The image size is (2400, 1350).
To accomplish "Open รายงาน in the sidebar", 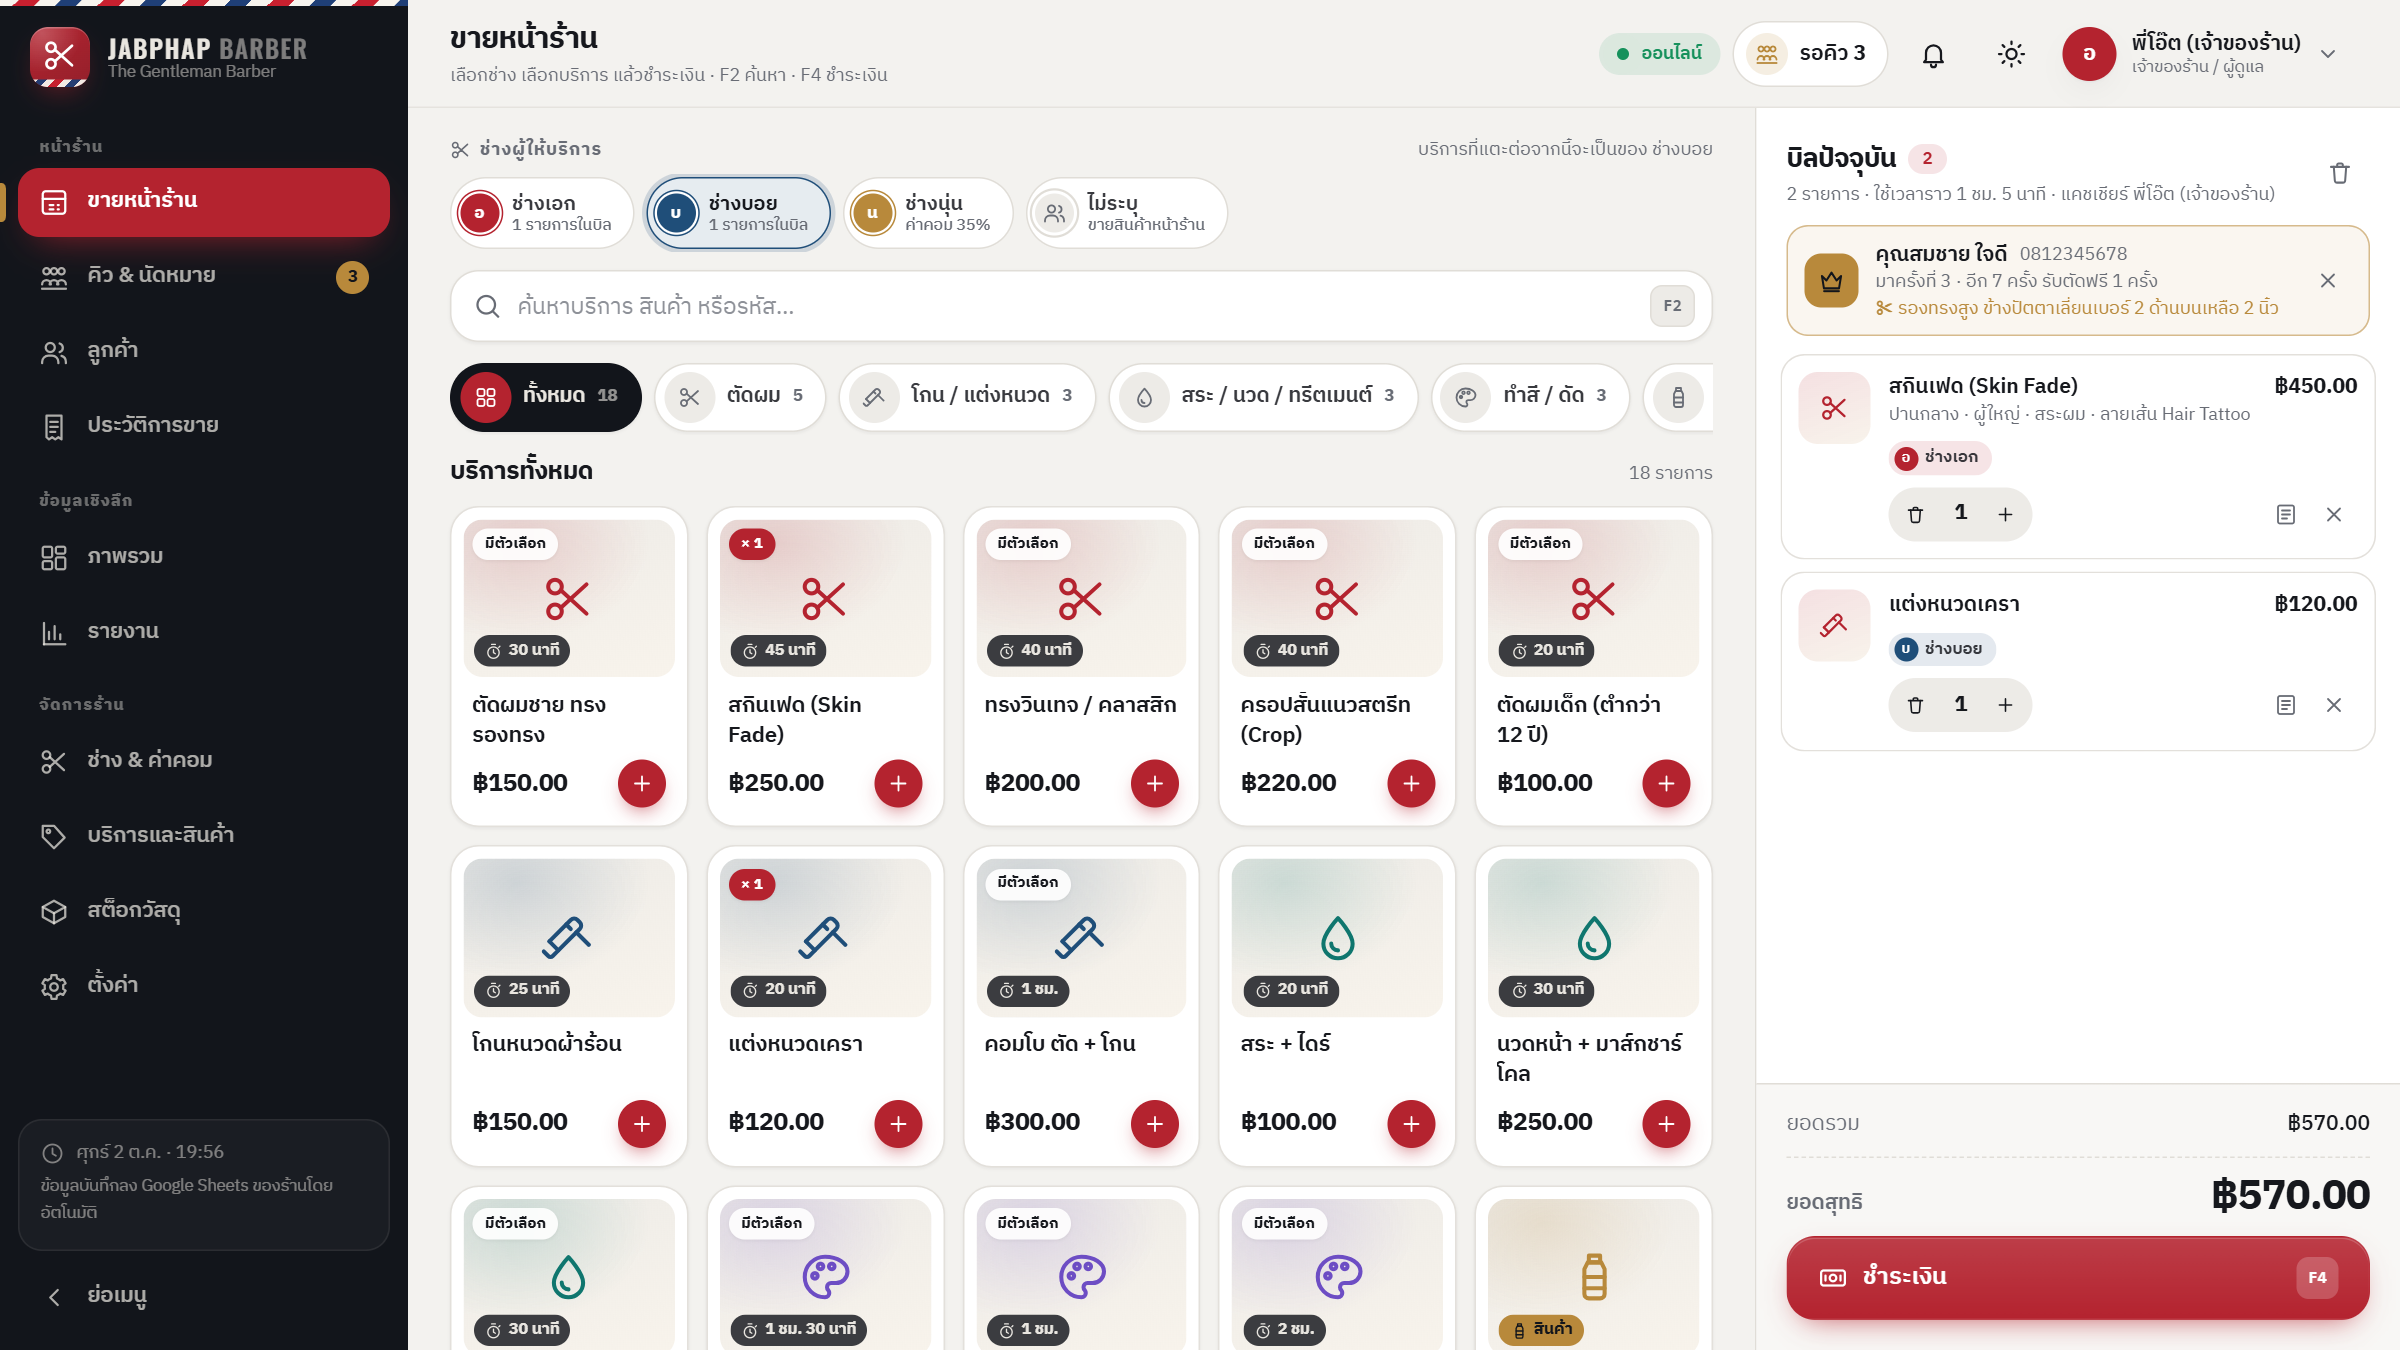I will [204, 632].
